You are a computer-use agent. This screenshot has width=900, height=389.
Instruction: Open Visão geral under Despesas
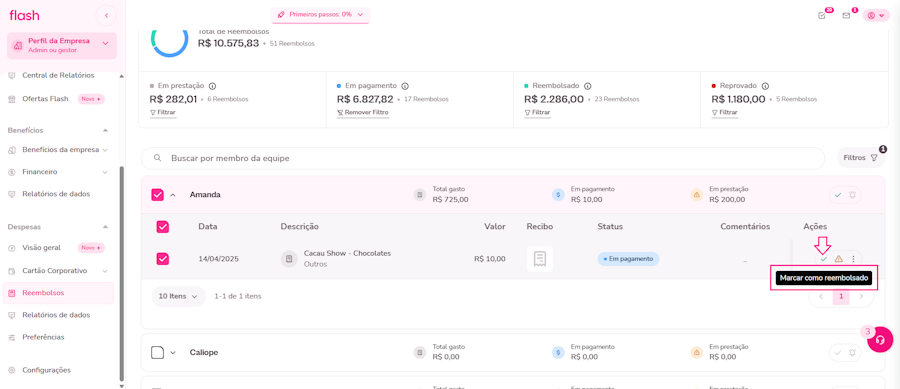[x=41, y=248]
